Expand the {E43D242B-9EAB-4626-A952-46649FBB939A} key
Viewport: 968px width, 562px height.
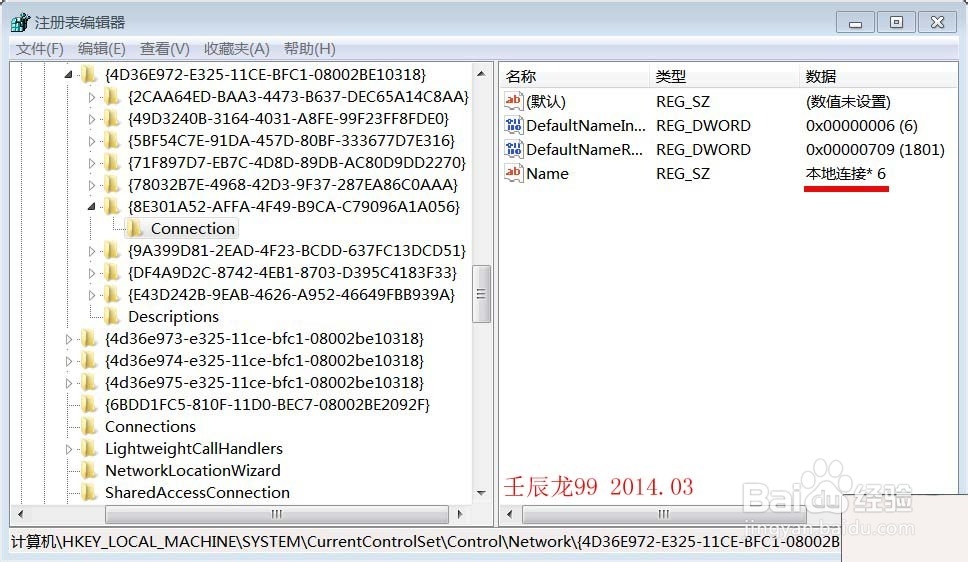point(91,295)
